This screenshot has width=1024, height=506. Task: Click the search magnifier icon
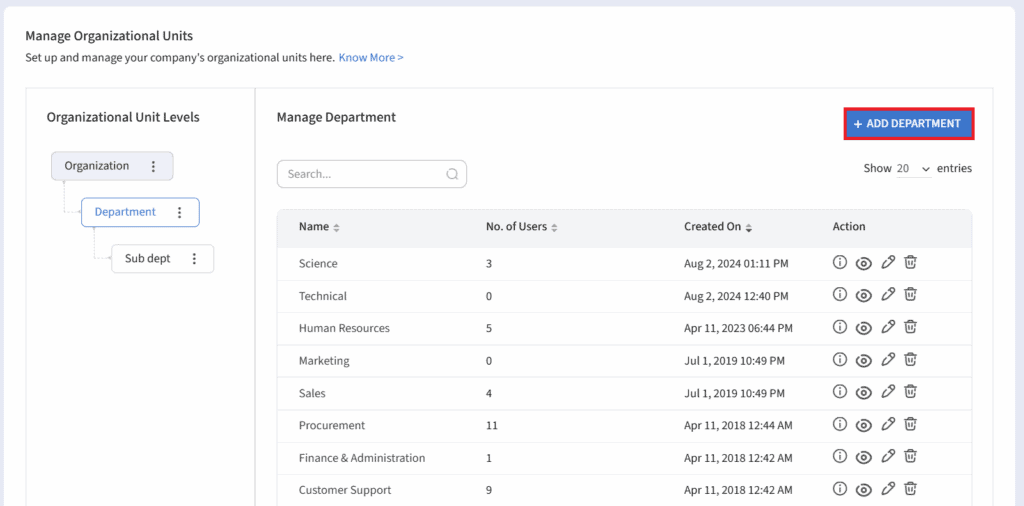452,174
